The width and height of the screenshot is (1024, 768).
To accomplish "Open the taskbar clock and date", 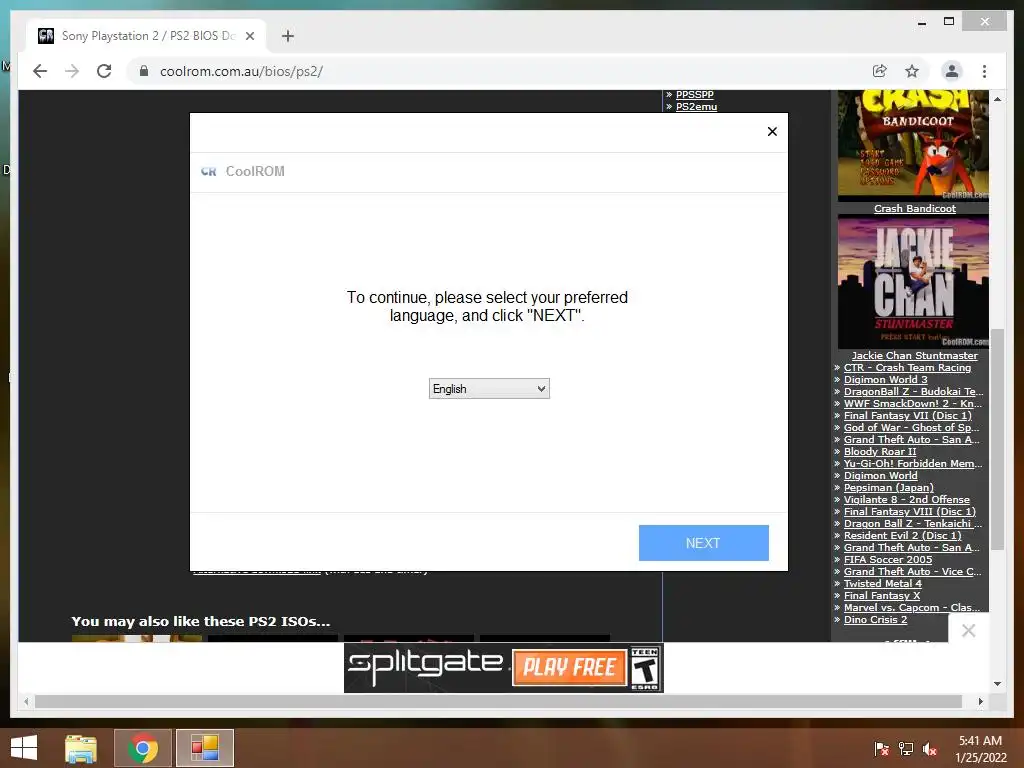I will (x=980, y=749).
